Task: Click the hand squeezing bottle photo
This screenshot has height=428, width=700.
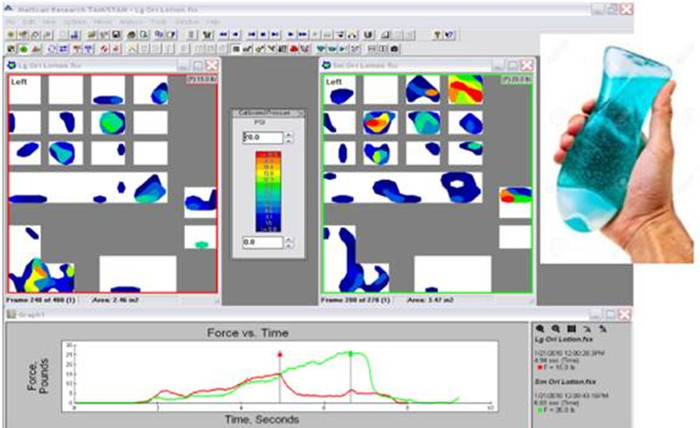Action: click(619, 150)
